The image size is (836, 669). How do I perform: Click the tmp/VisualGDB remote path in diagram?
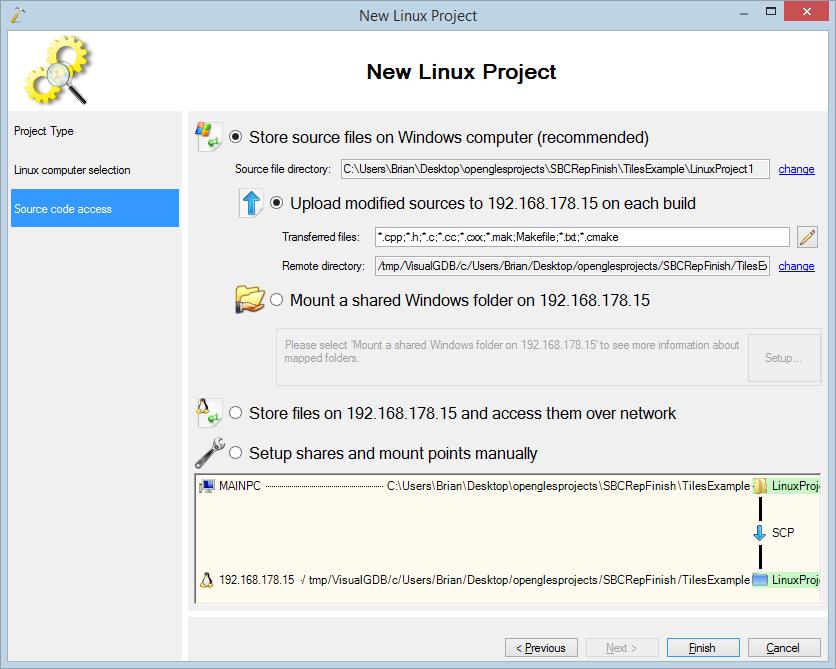coord(529,579)
